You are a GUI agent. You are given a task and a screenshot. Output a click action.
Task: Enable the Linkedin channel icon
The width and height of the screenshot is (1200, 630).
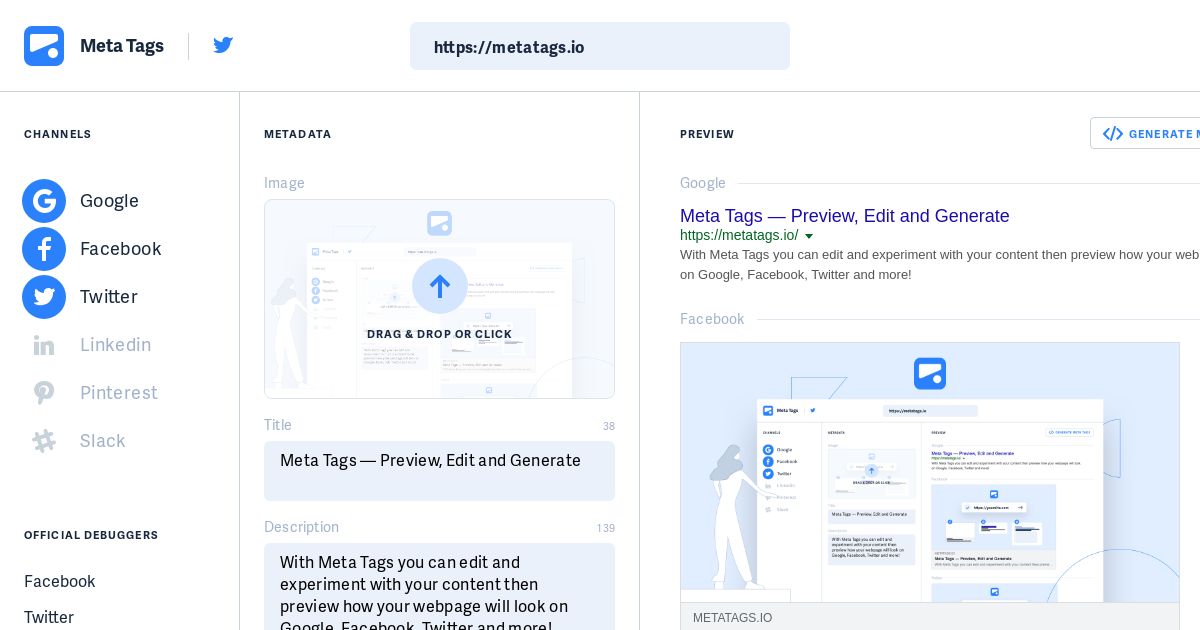click(x=44, y=346)
